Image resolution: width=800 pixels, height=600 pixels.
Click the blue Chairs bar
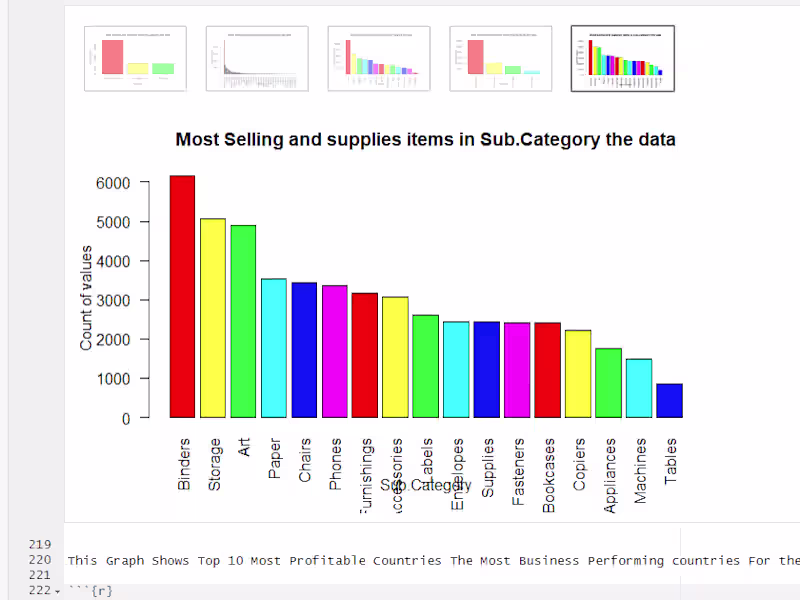[x=304, y=350]
